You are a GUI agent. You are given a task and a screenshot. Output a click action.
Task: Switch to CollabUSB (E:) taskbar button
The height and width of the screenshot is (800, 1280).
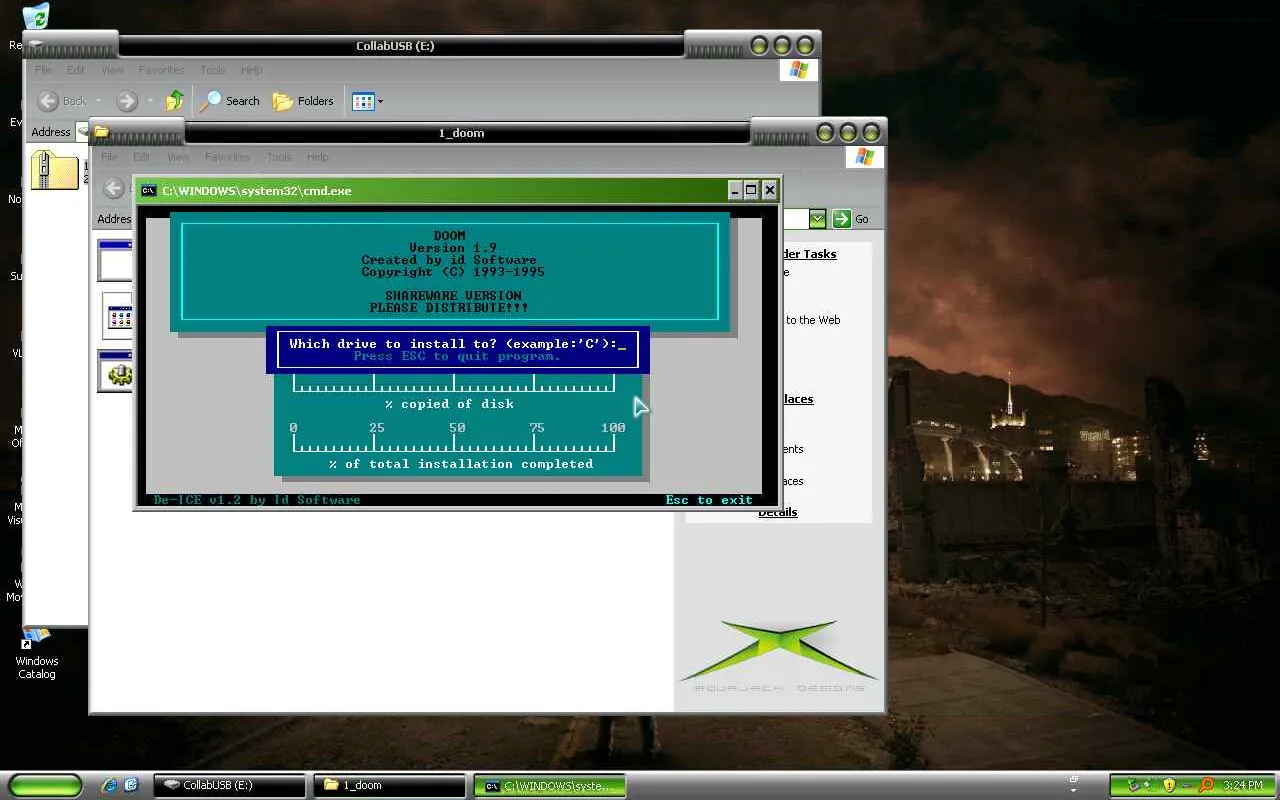230,785
